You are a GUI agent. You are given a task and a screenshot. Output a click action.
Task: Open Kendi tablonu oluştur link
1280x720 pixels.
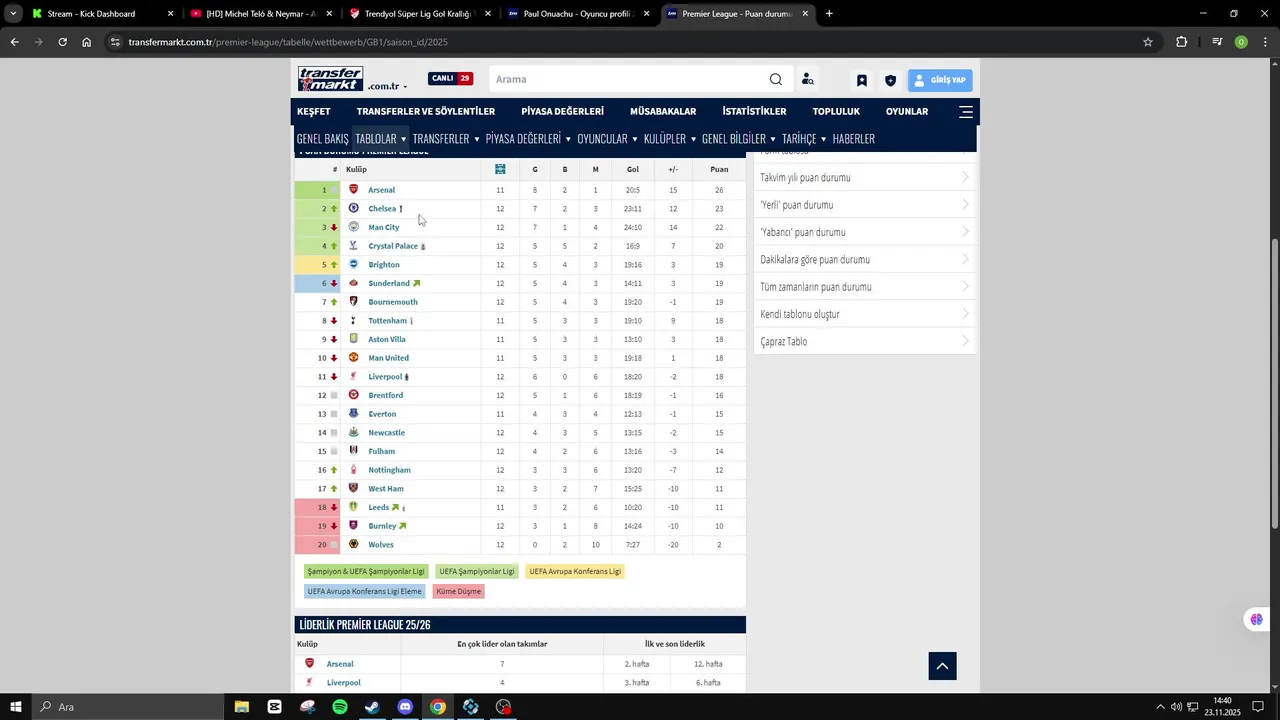point(865,314)
